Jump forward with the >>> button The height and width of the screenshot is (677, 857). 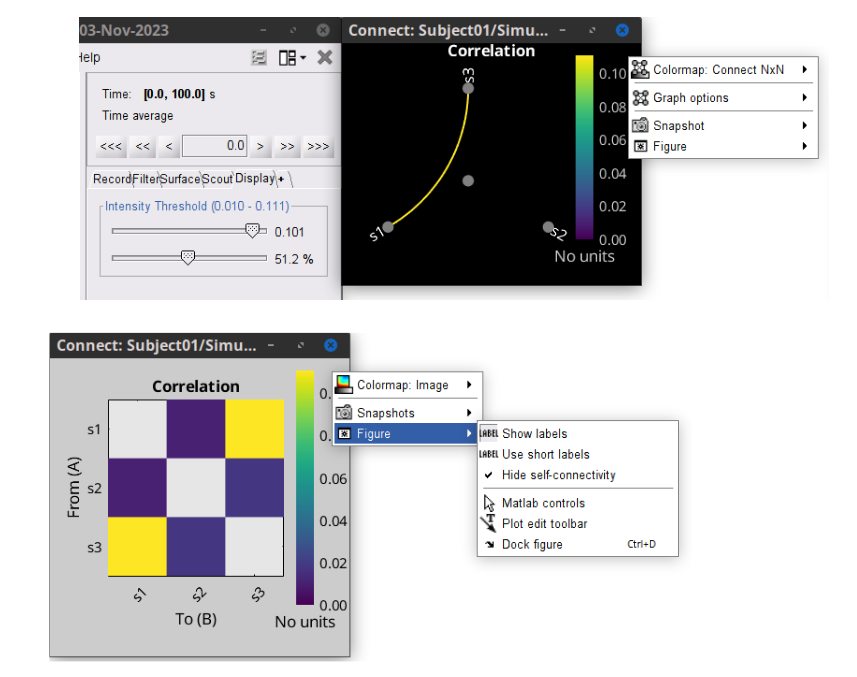(x=318, y=146)
